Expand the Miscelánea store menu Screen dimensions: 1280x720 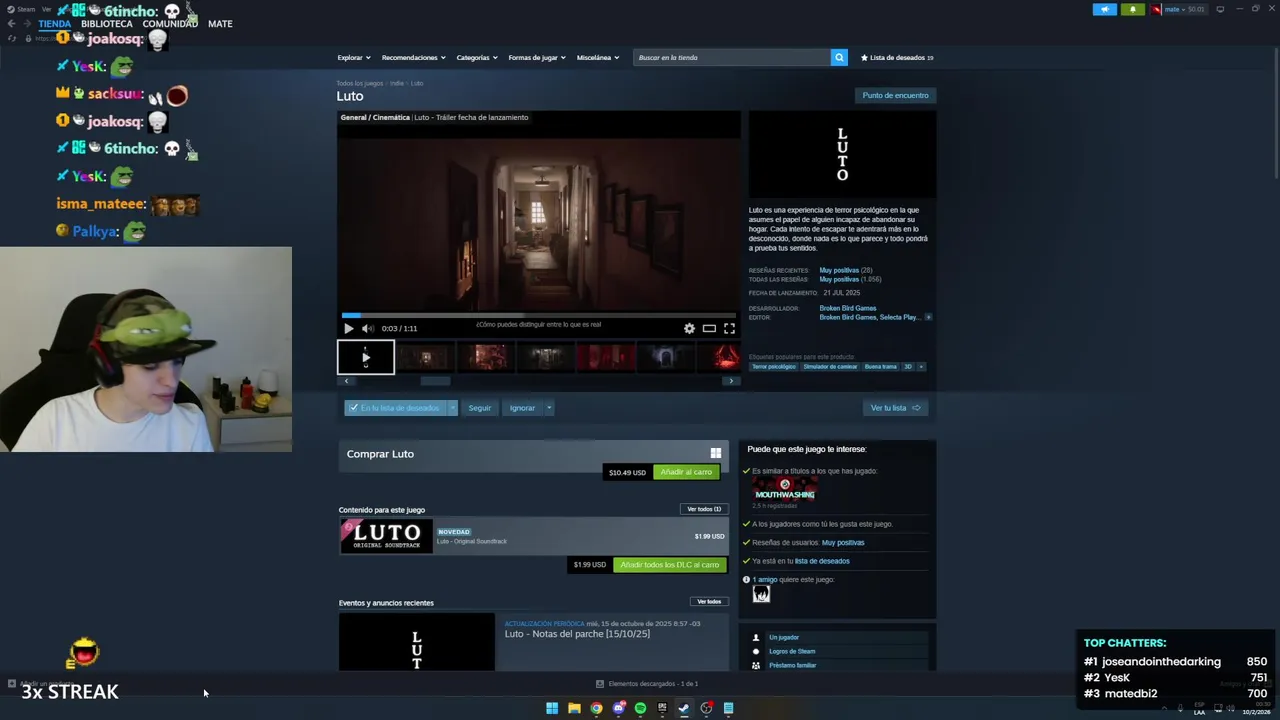click(597, 58)
